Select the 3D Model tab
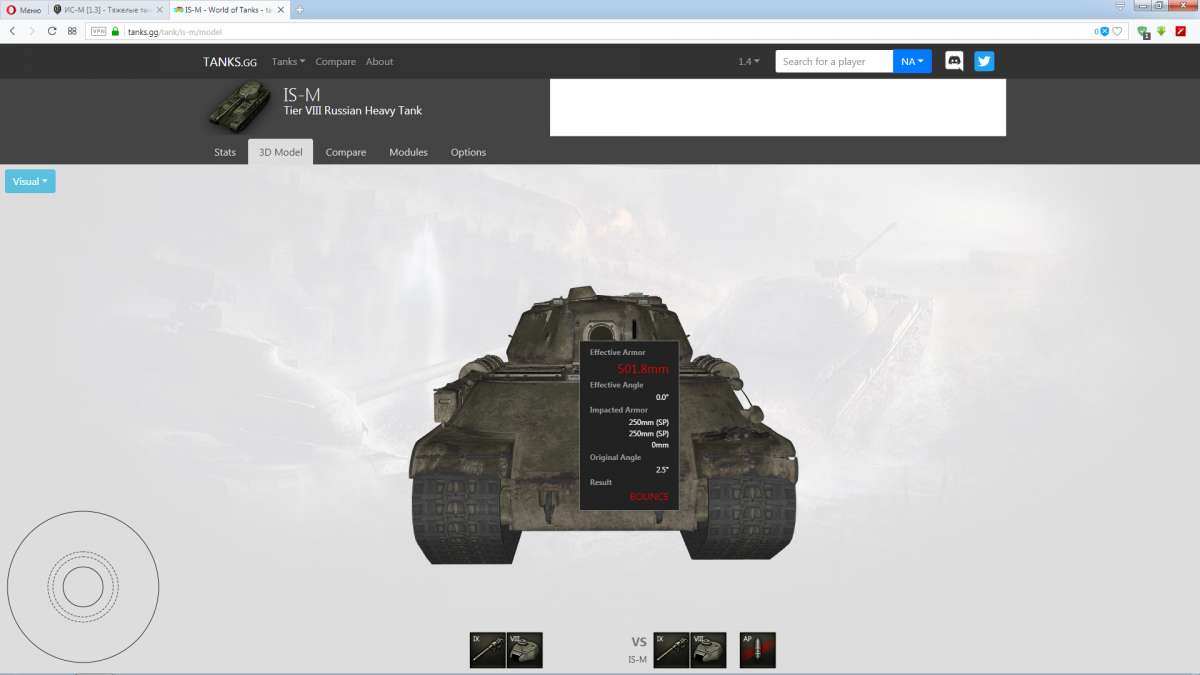The height and width of the screenshot is (675, 1200). click(280, 152)
